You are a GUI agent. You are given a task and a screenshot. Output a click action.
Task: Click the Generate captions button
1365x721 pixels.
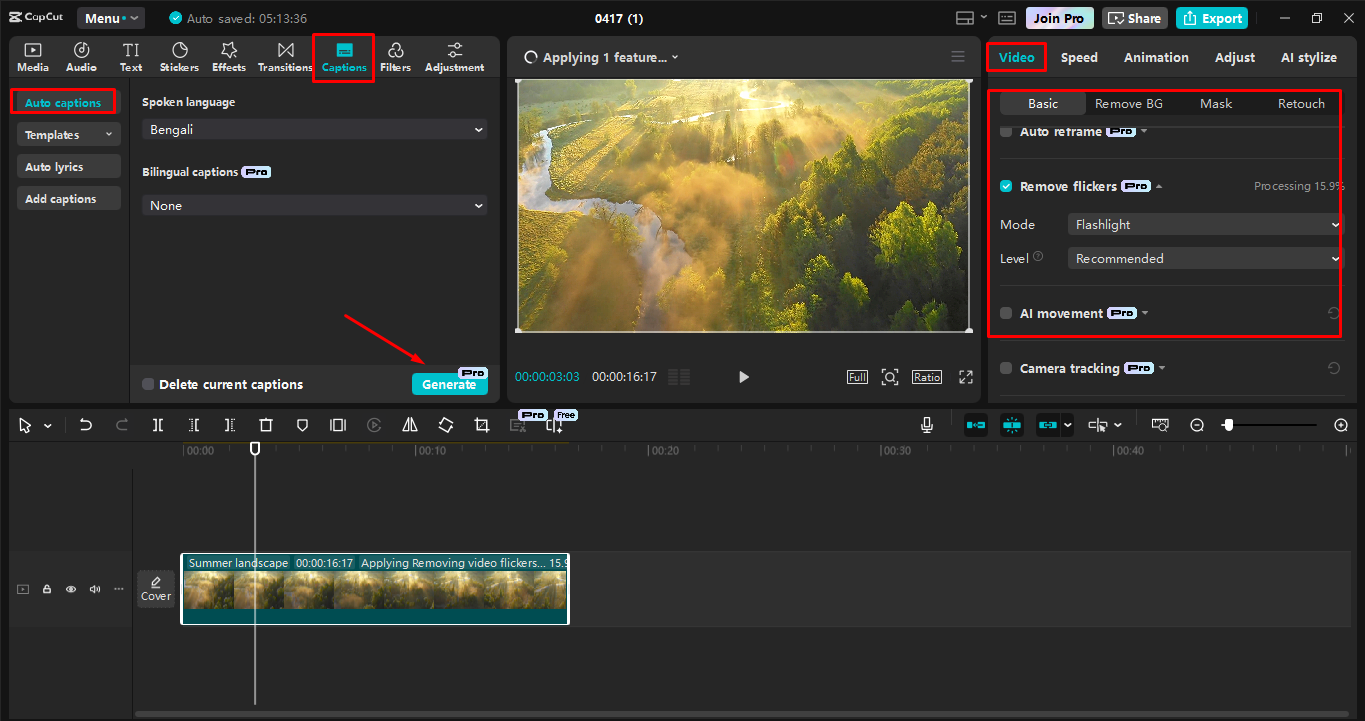click(449, 384)
